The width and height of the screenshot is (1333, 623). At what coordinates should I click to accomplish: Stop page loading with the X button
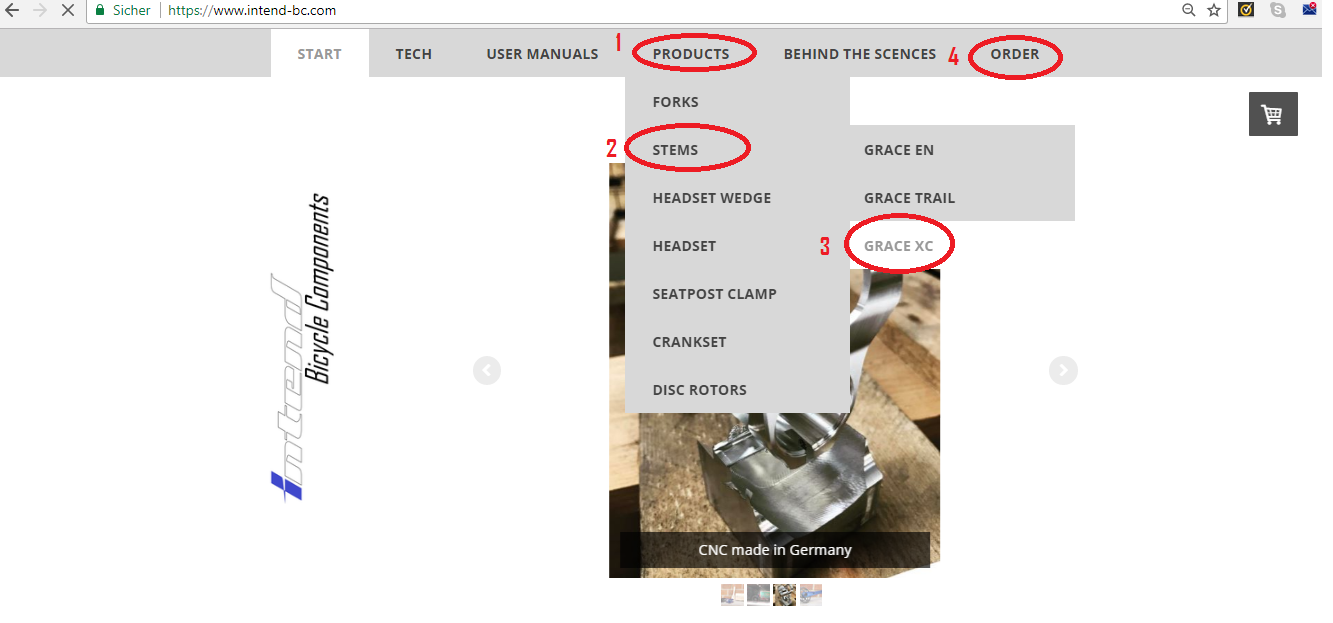pos(67,10)
